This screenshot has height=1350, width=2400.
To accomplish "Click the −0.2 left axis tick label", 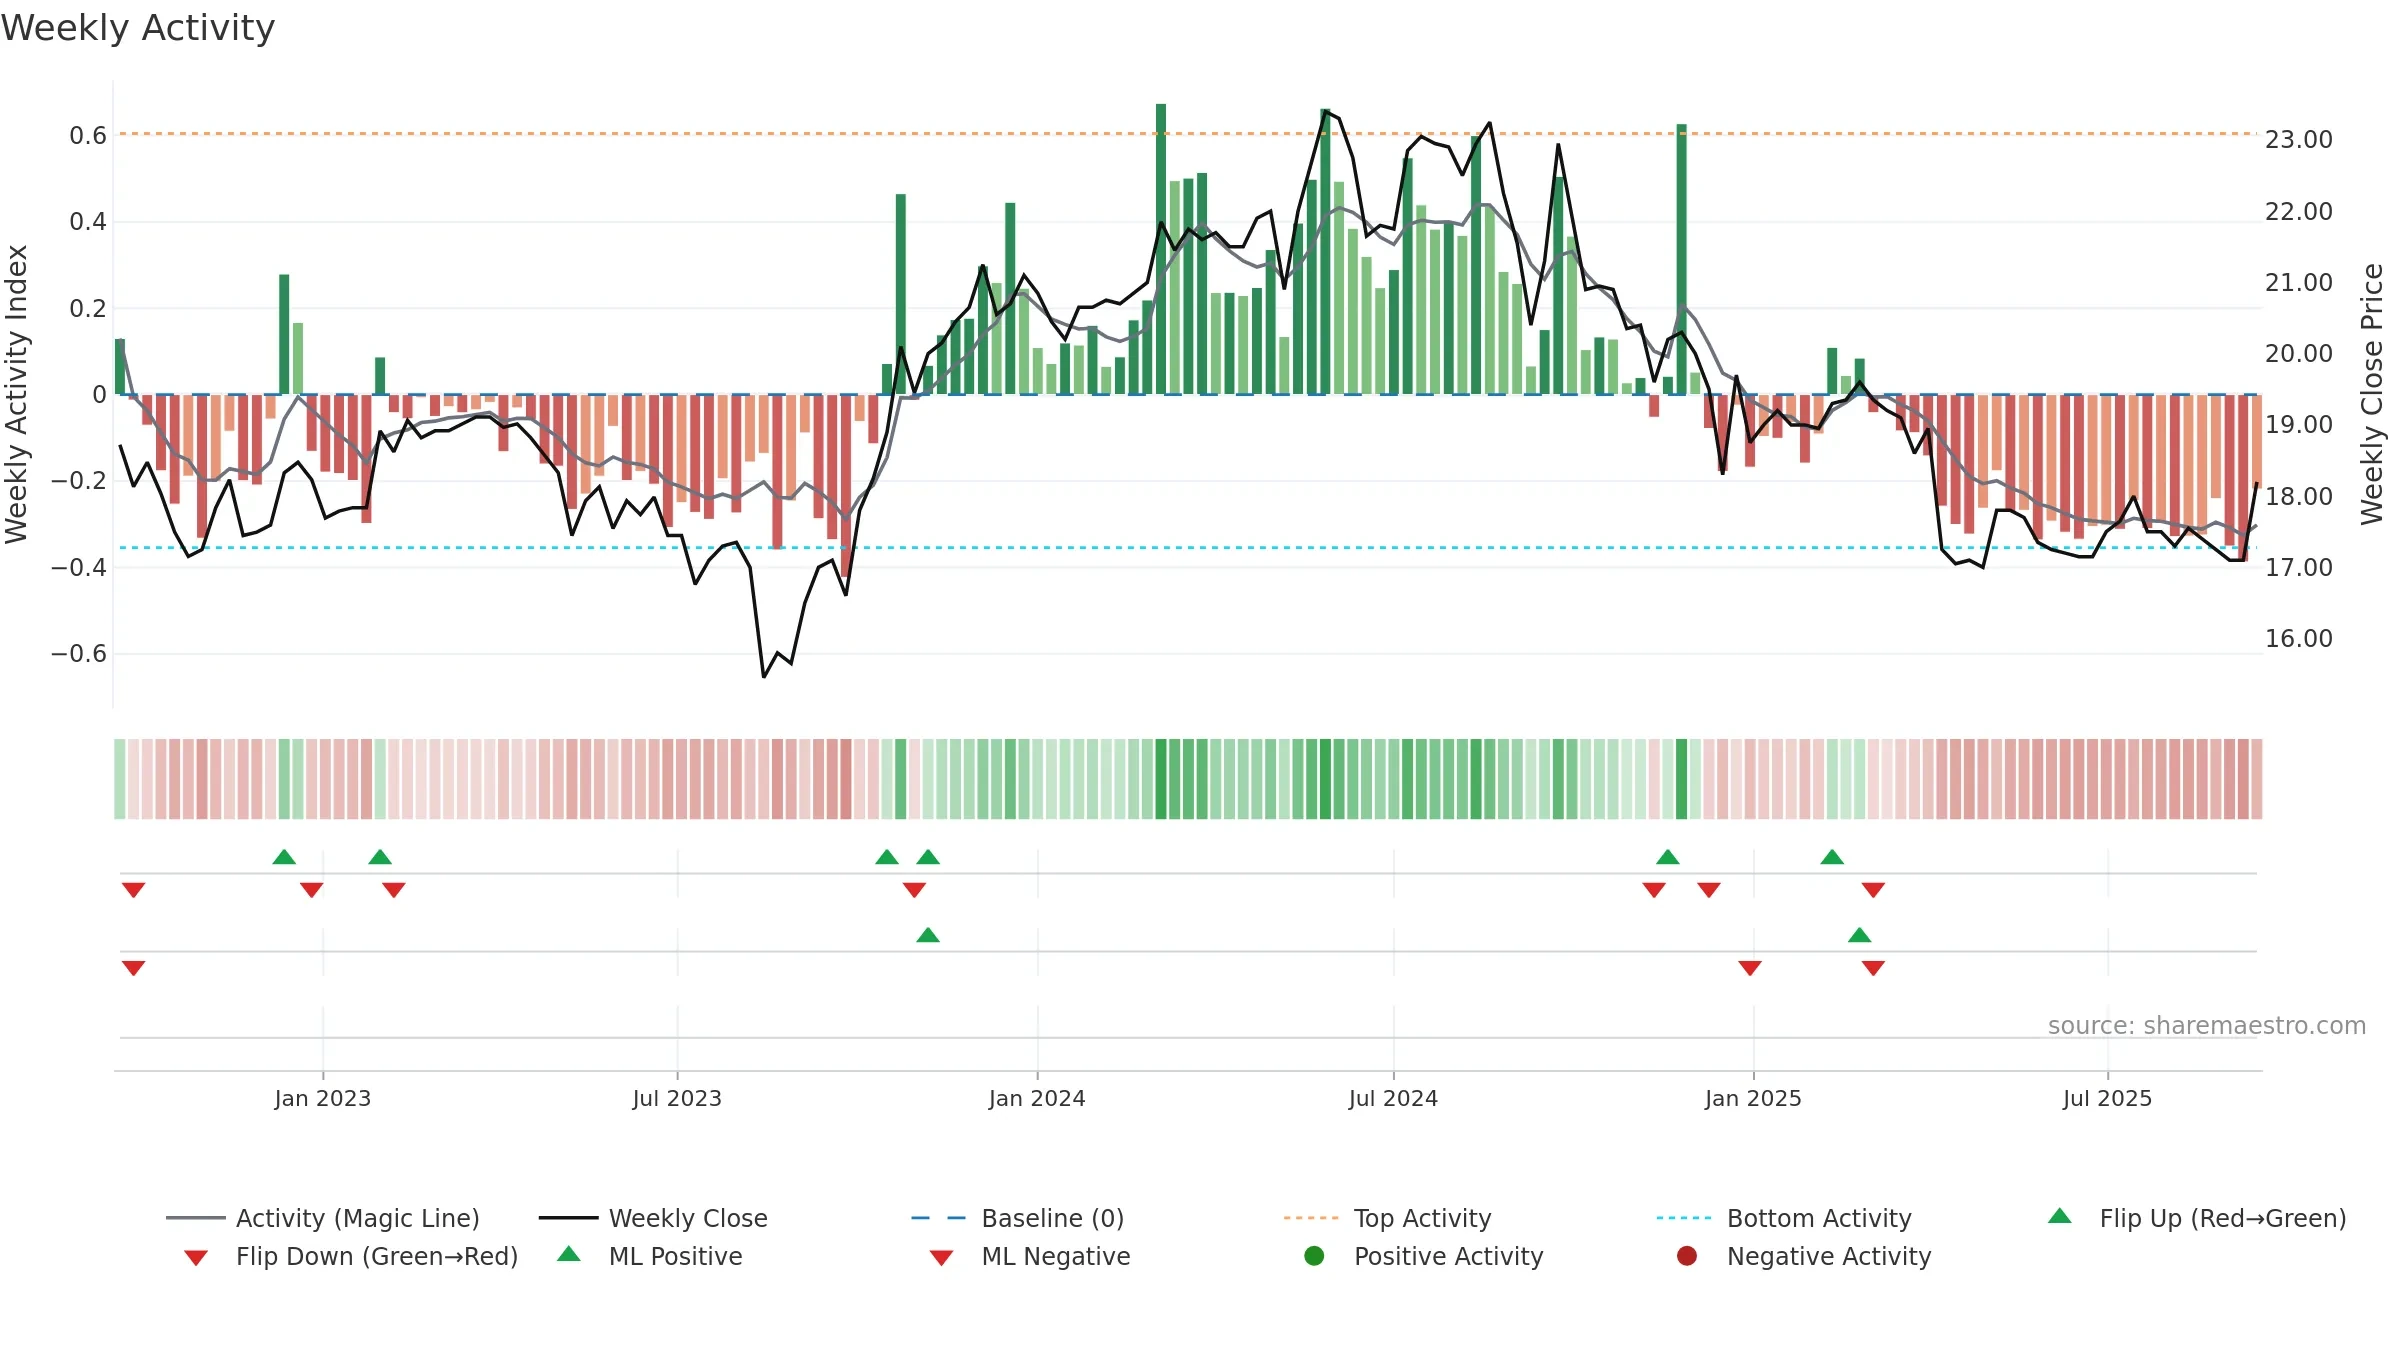I will (x=78, y=481).
